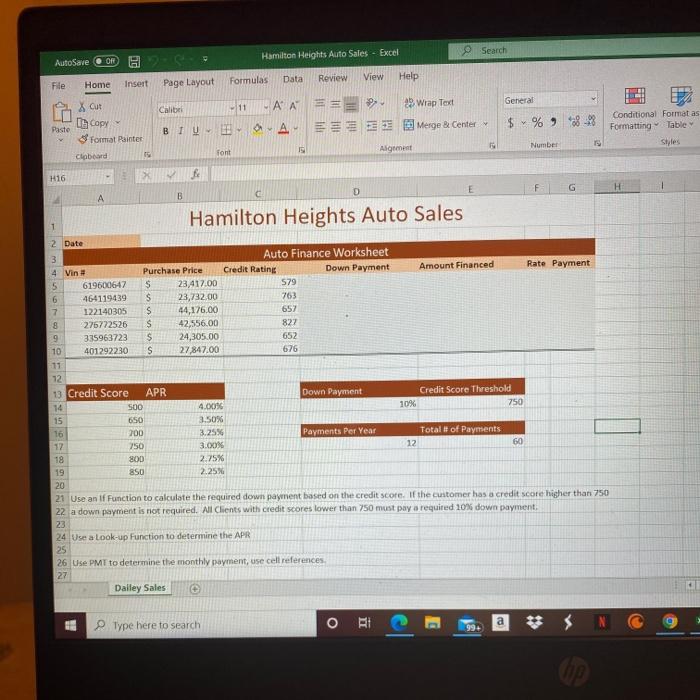Open the Customize Quick Access Toolbar dropdown
700x700 pixels.
(205, 58)
